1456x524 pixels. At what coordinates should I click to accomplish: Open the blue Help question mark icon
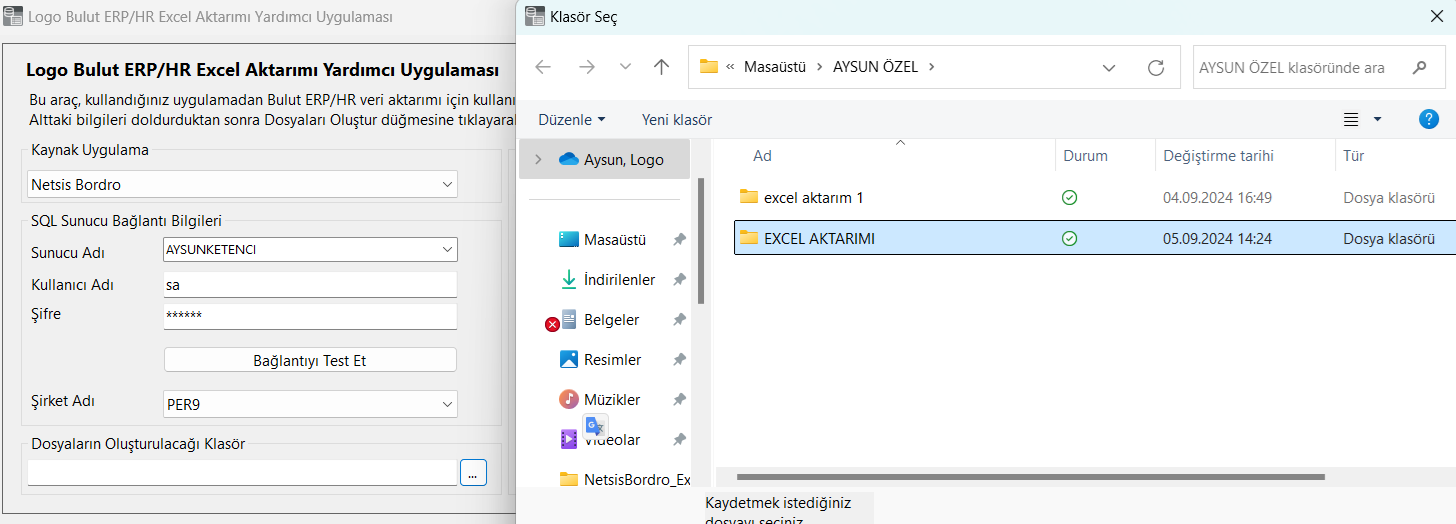point(1429,119)
